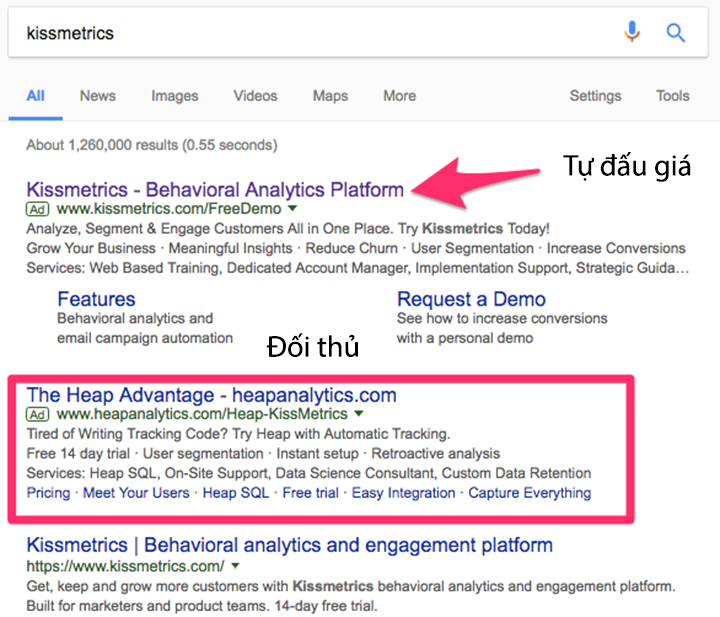Open search Settings
This screenshot has height=617, width=720.
tap(596, 96)
